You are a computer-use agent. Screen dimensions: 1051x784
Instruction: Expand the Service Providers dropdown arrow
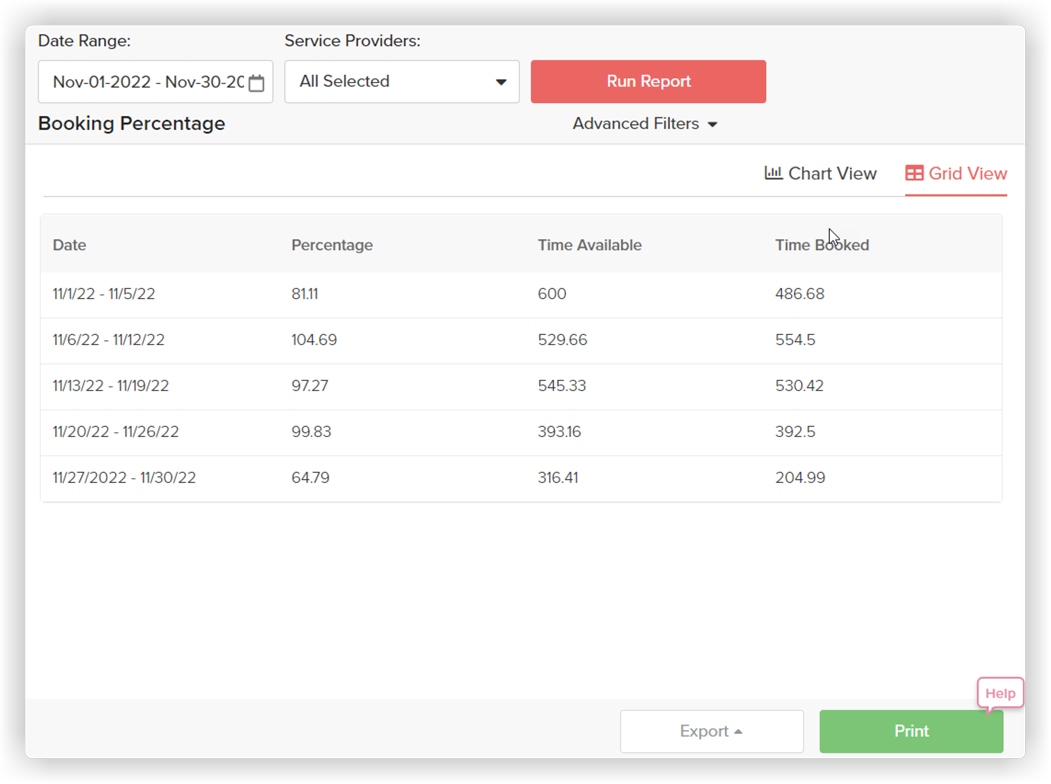coord(501,82)
